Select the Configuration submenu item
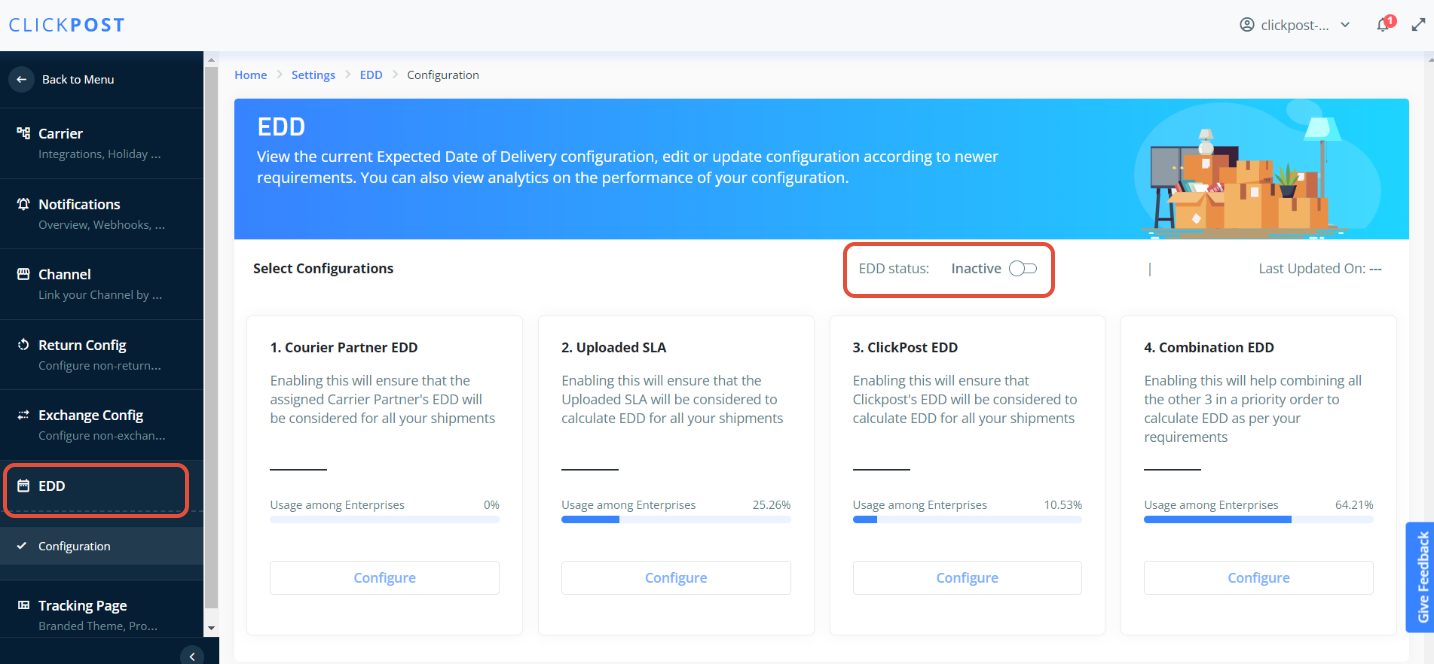Viewport: 1434px width, 664px height. 102,546
